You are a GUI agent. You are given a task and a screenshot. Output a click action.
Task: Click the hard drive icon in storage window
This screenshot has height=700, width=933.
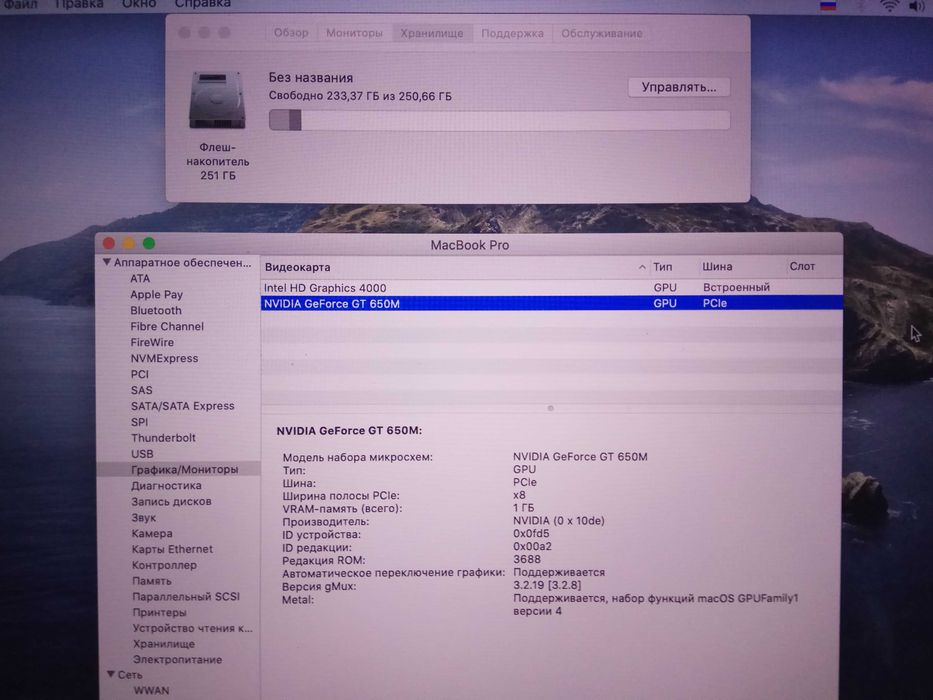(217, 100)
